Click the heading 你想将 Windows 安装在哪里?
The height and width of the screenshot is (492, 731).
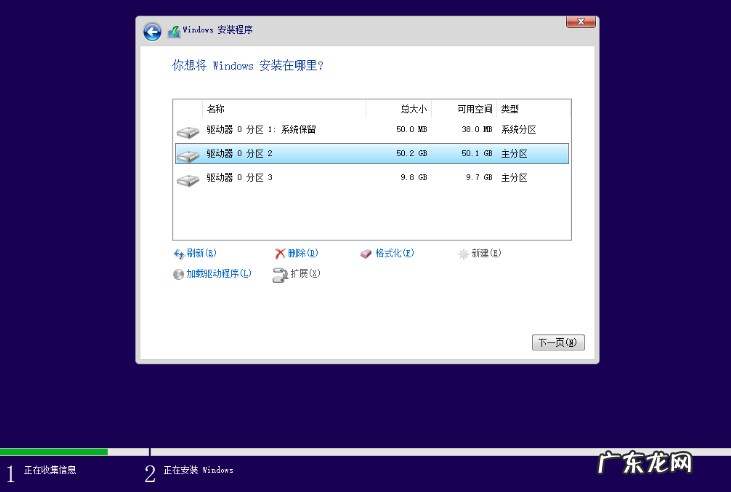coord(248,65)
